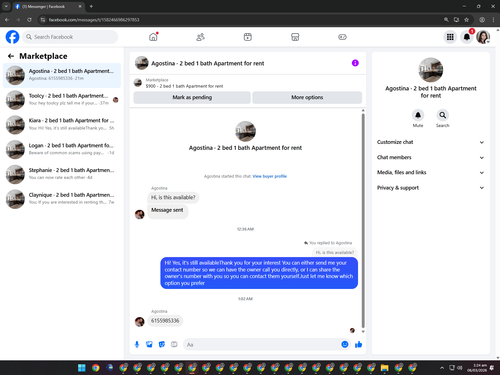This screenshot has height=375, width=500.
Task: Click apartment thumbnail in right info panel
Action: (430, 70)
